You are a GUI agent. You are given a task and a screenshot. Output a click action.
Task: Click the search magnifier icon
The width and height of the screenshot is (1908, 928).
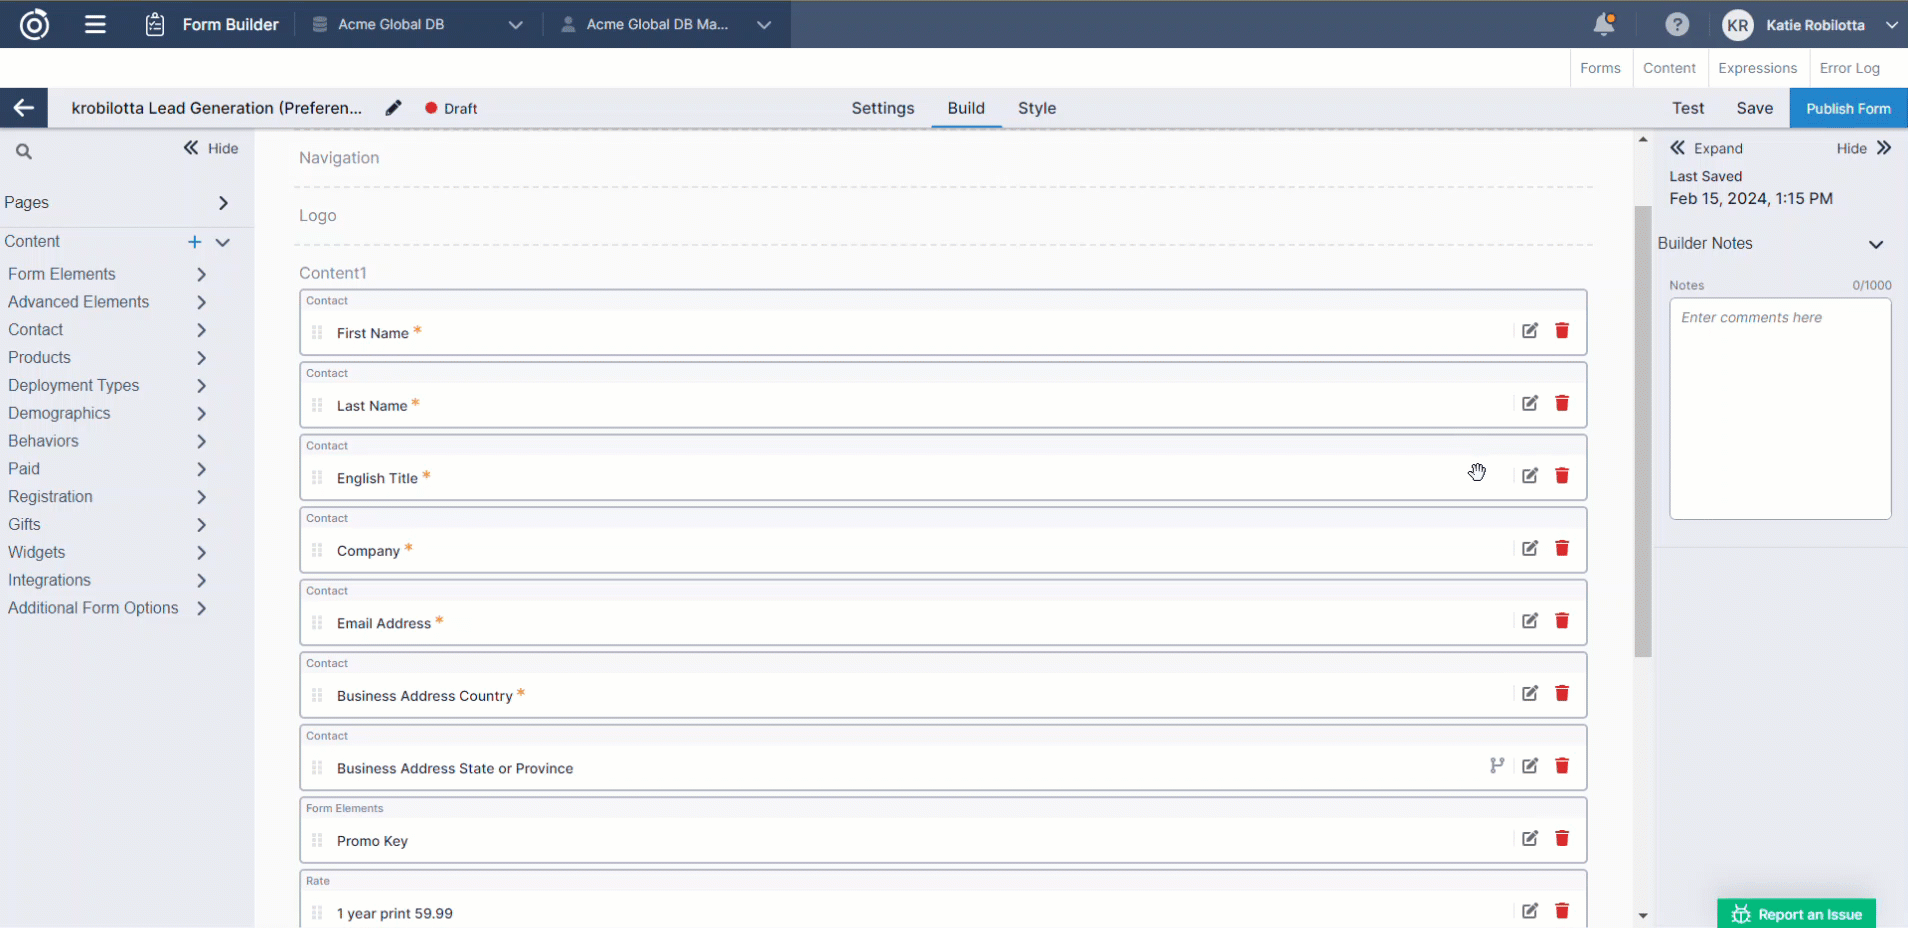tap(24, 152)
